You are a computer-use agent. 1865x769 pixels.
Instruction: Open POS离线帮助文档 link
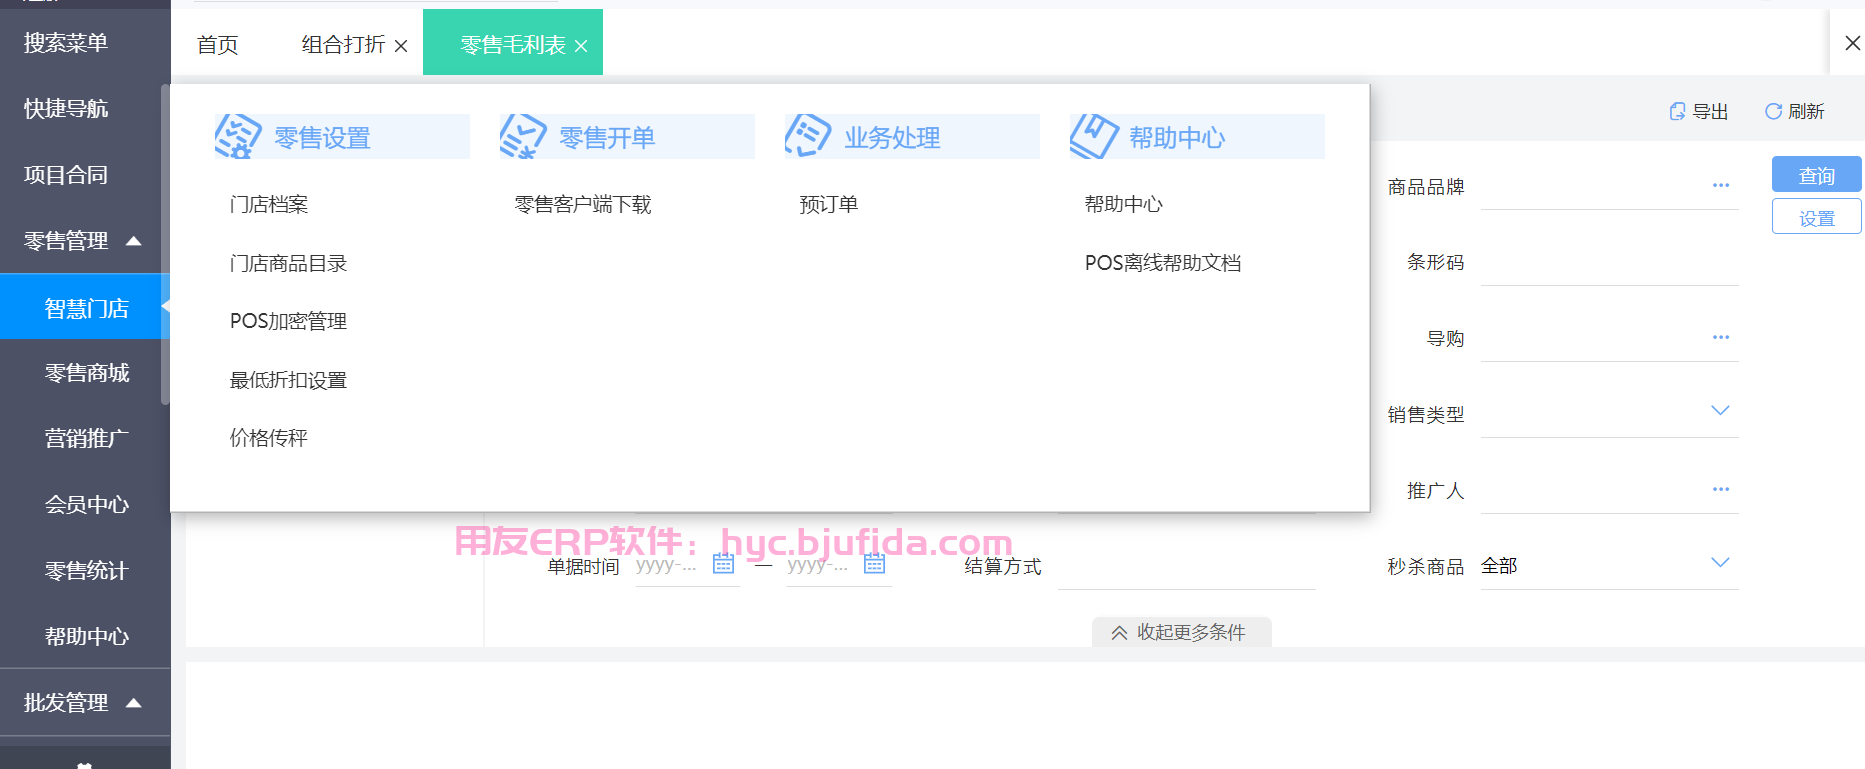click(x=1163, y=263)
